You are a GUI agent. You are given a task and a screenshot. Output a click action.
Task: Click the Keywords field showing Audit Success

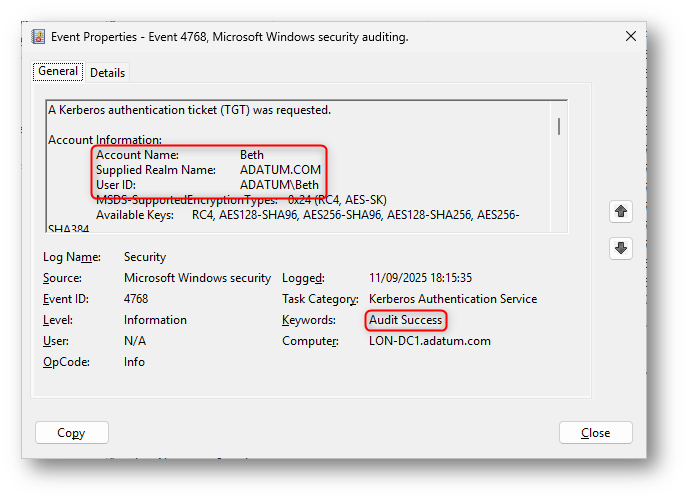(x=405, y=320)
